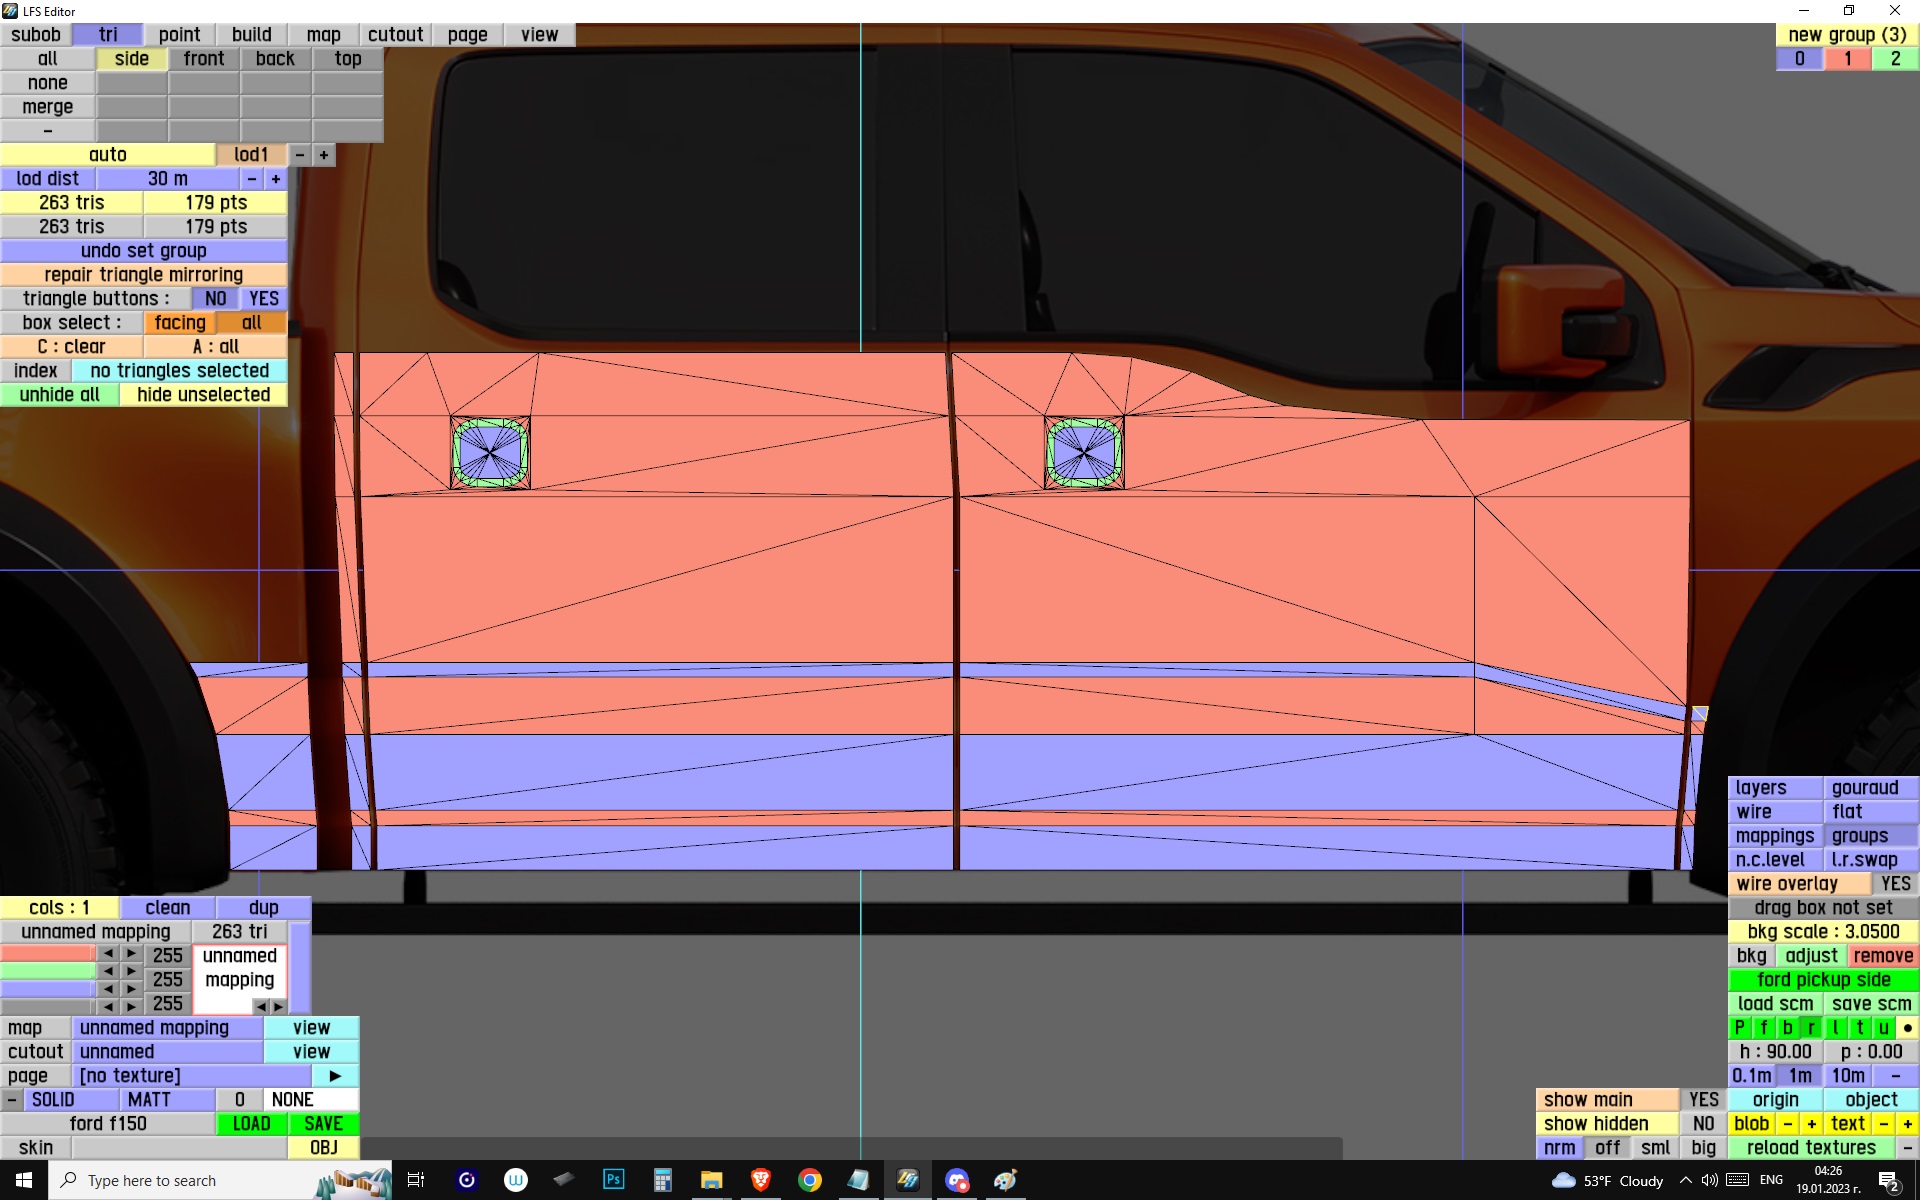Increase lod dist with plus button
This screenshot has height=1200, width=1920.
pos(276,179)
